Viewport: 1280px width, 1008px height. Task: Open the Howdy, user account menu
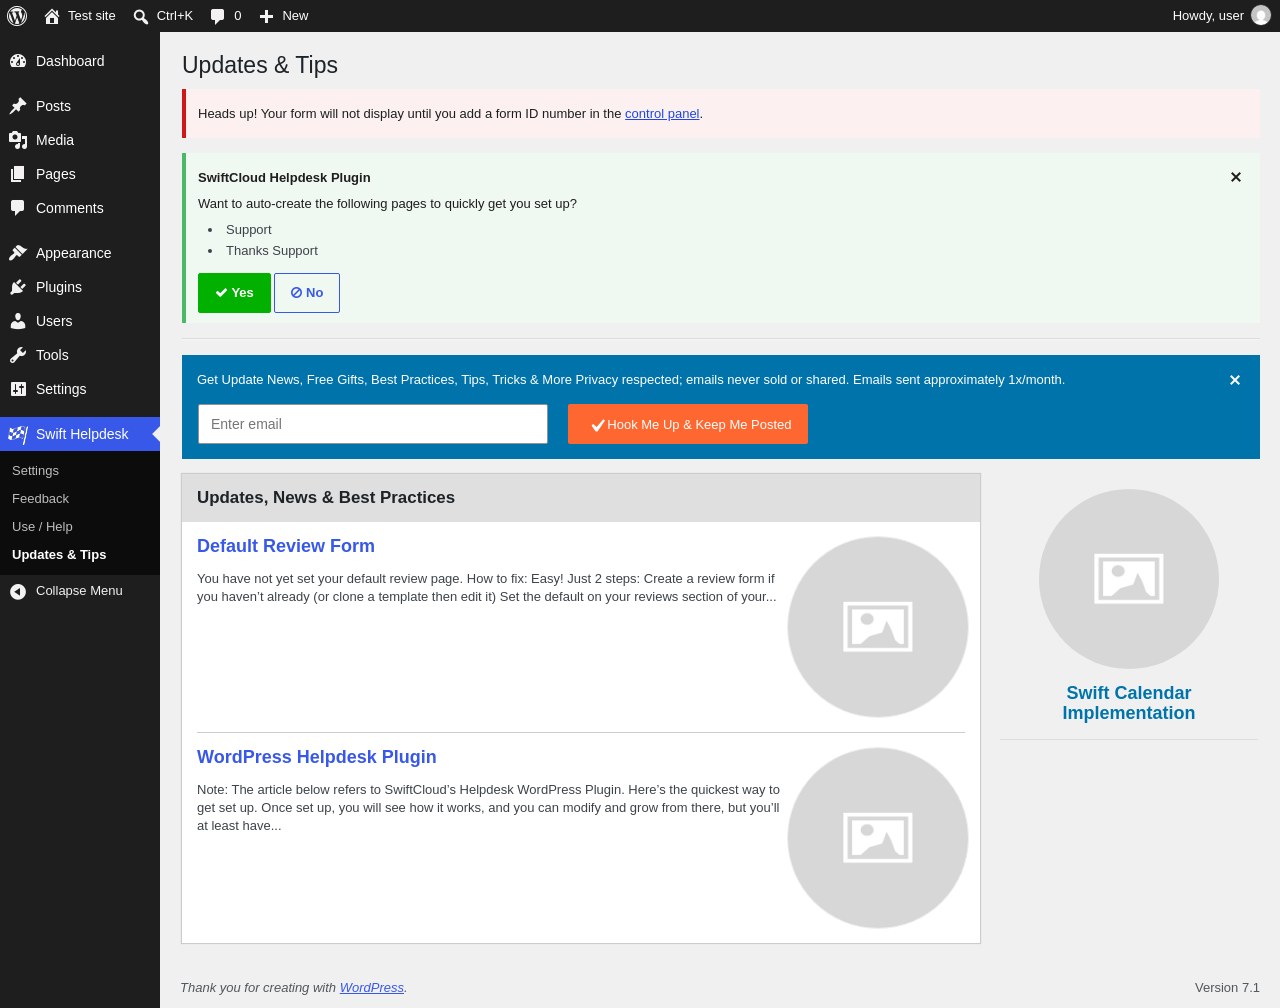click(x=1221, y=16)
